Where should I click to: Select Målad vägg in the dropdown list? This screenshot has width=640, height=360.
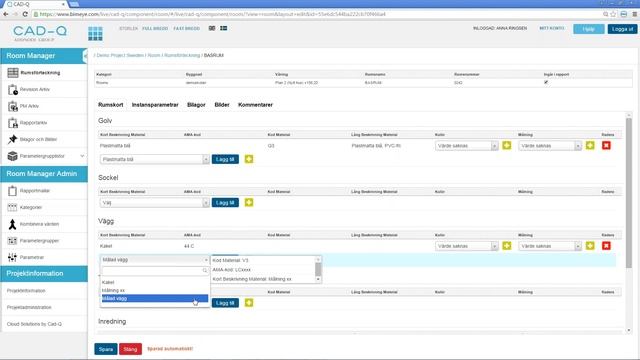[x=155, y=298]
